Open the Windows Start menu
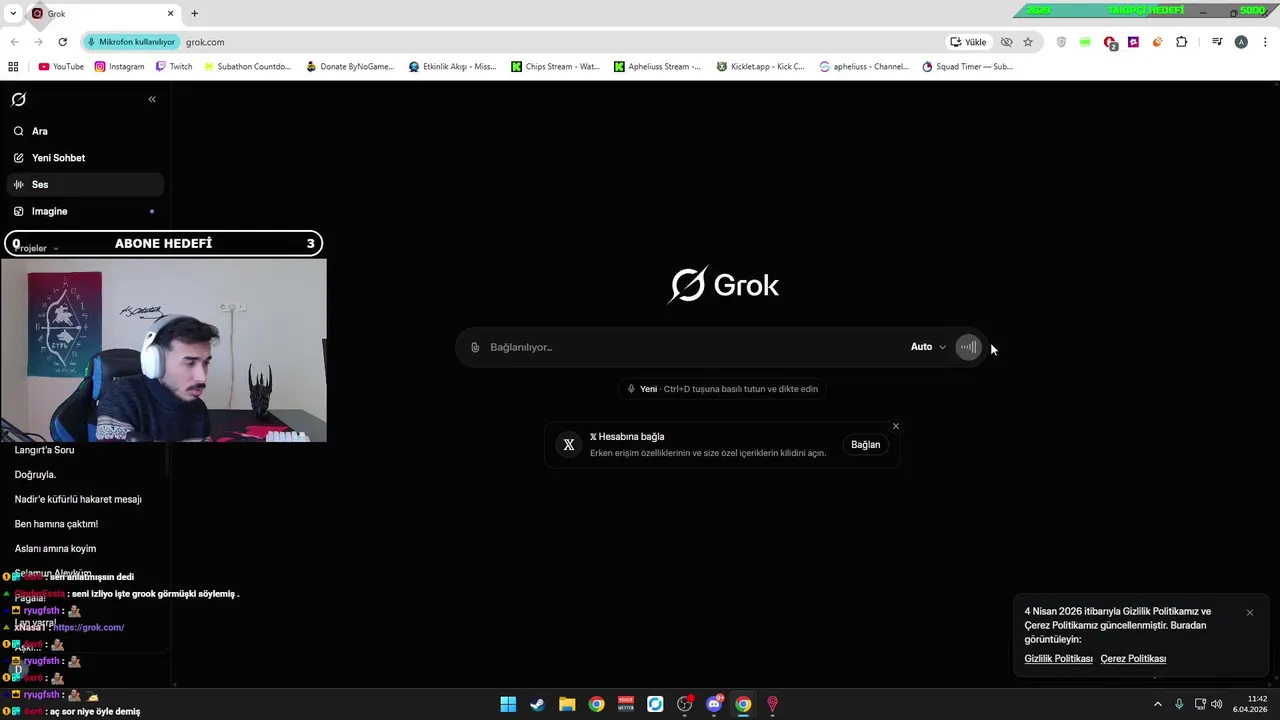Screen dimensions: 1280x720 coord(508,704)
